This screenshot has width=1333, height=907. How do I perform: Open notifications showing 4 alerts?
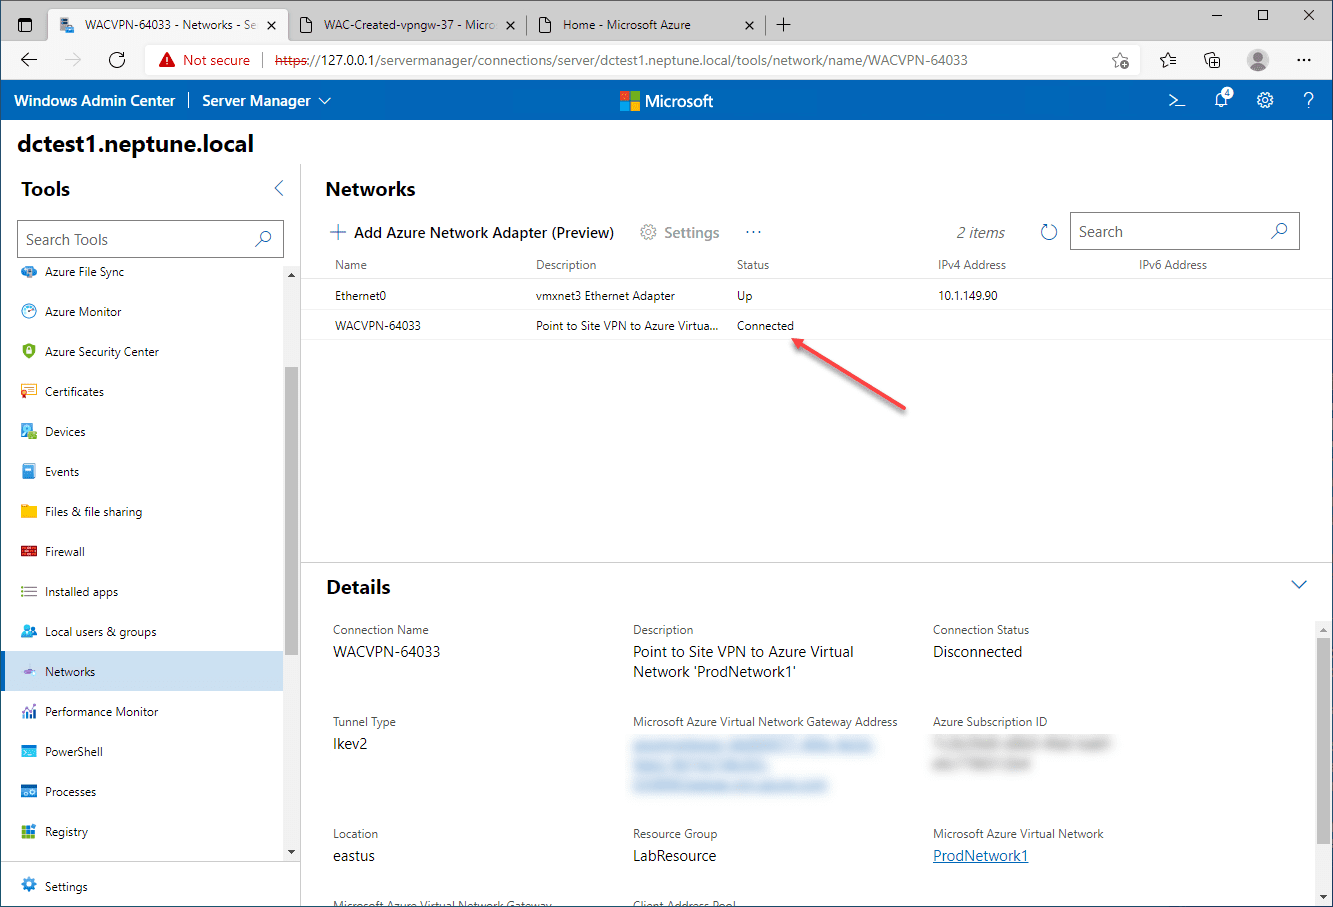pos(1220,100)
